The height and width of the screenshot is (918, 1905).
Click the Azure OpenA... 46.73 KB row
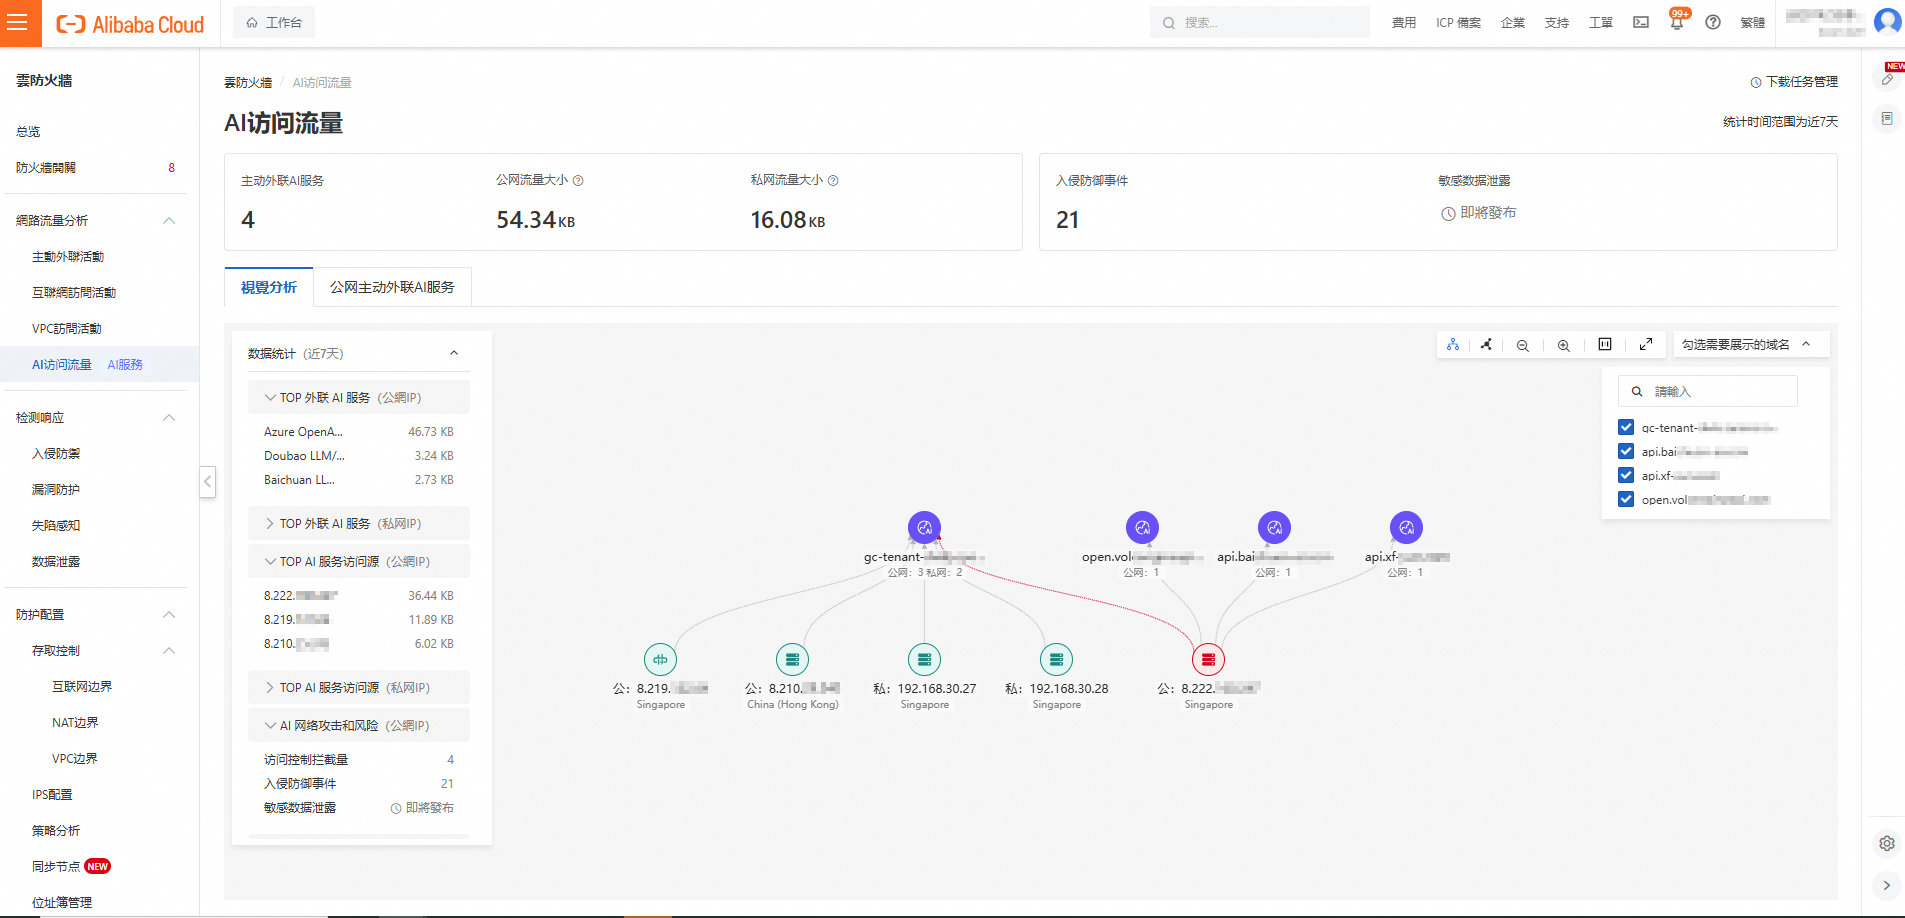pyautogui.click(x=359, y=432)
